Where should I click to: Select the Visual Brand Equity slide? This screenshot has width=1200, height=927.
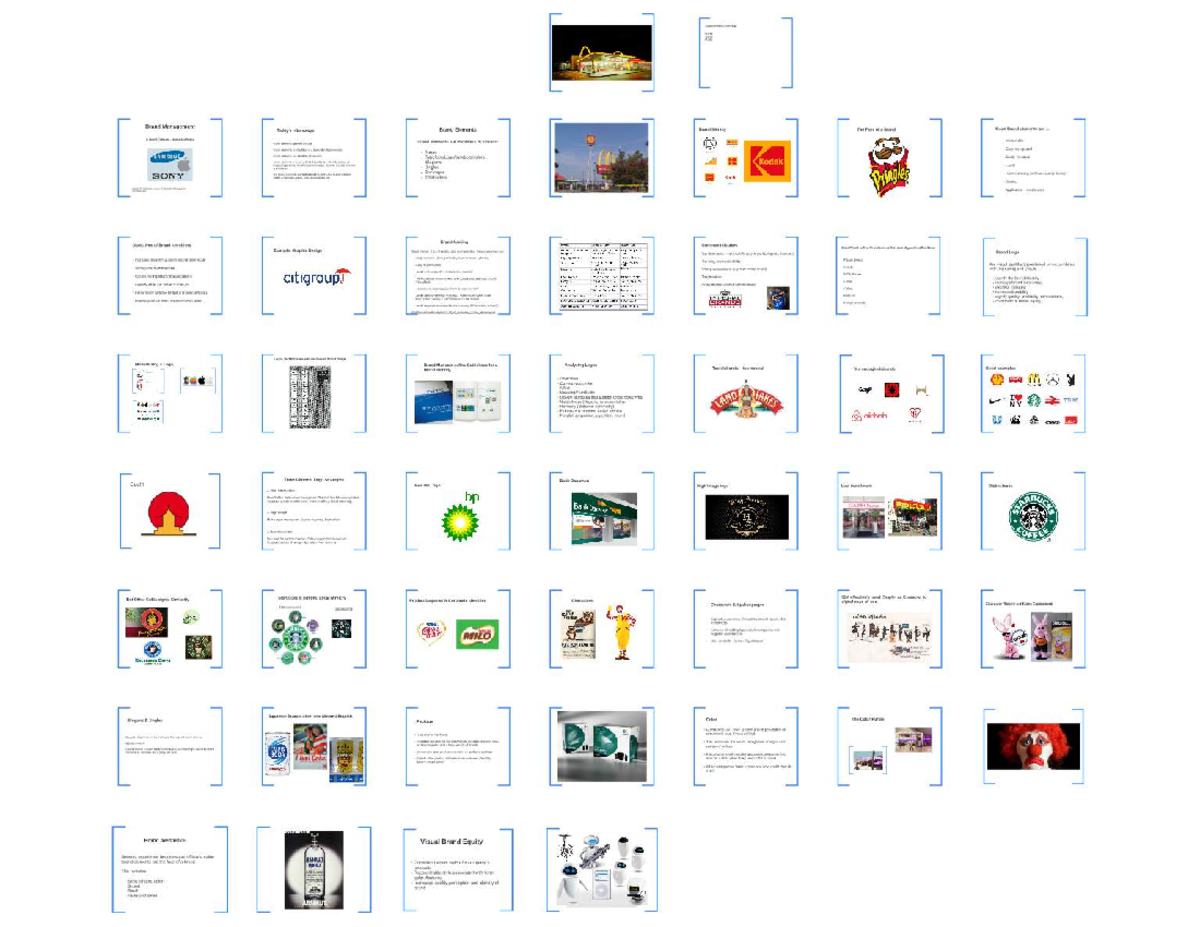457,869
